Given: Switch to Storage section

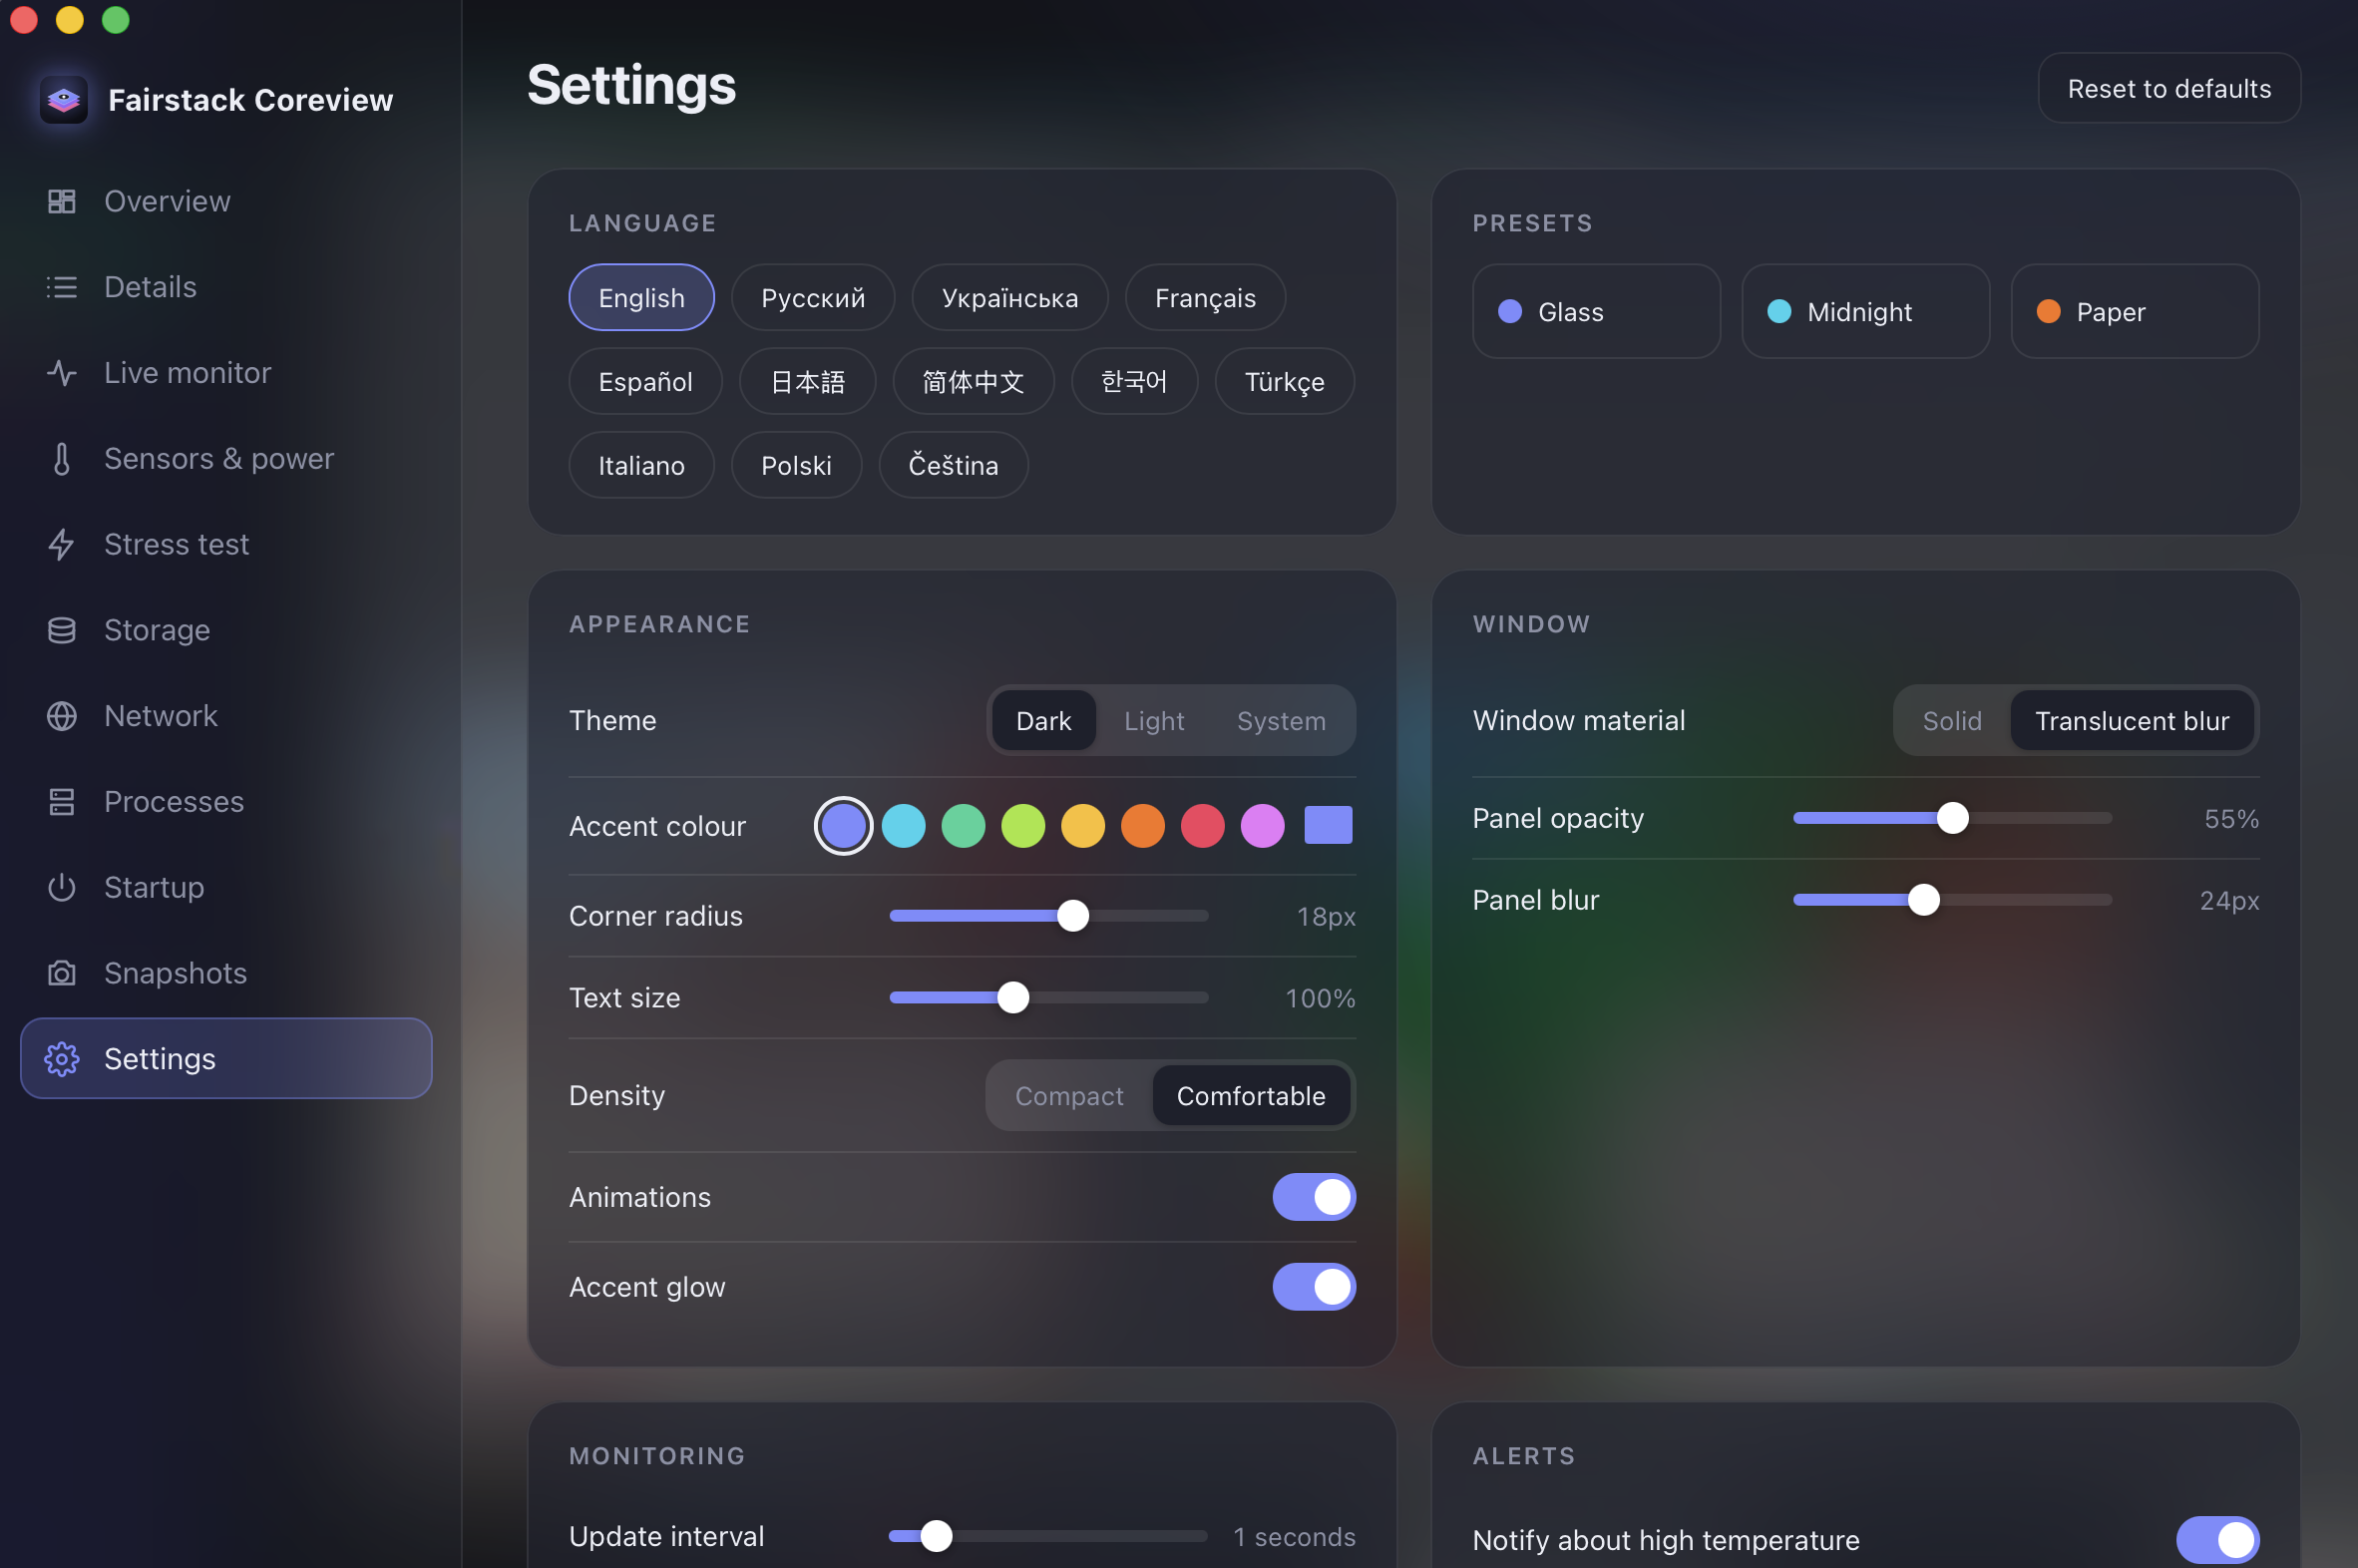Looking at the screenshot, I should click(x=226, y=630).
